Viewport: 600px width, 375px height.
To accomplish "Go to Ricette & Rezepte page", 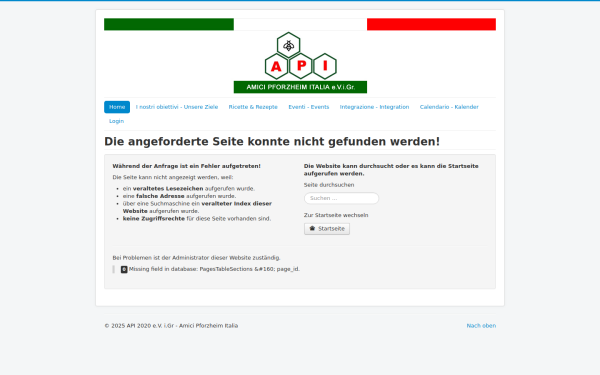I will [x=253, y=107].
